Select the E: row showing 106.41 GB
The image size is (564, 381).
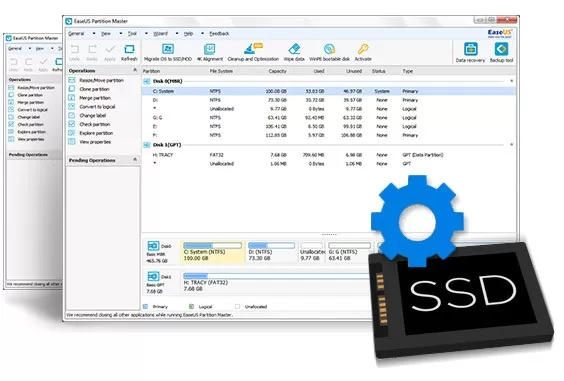pos(328,127)
